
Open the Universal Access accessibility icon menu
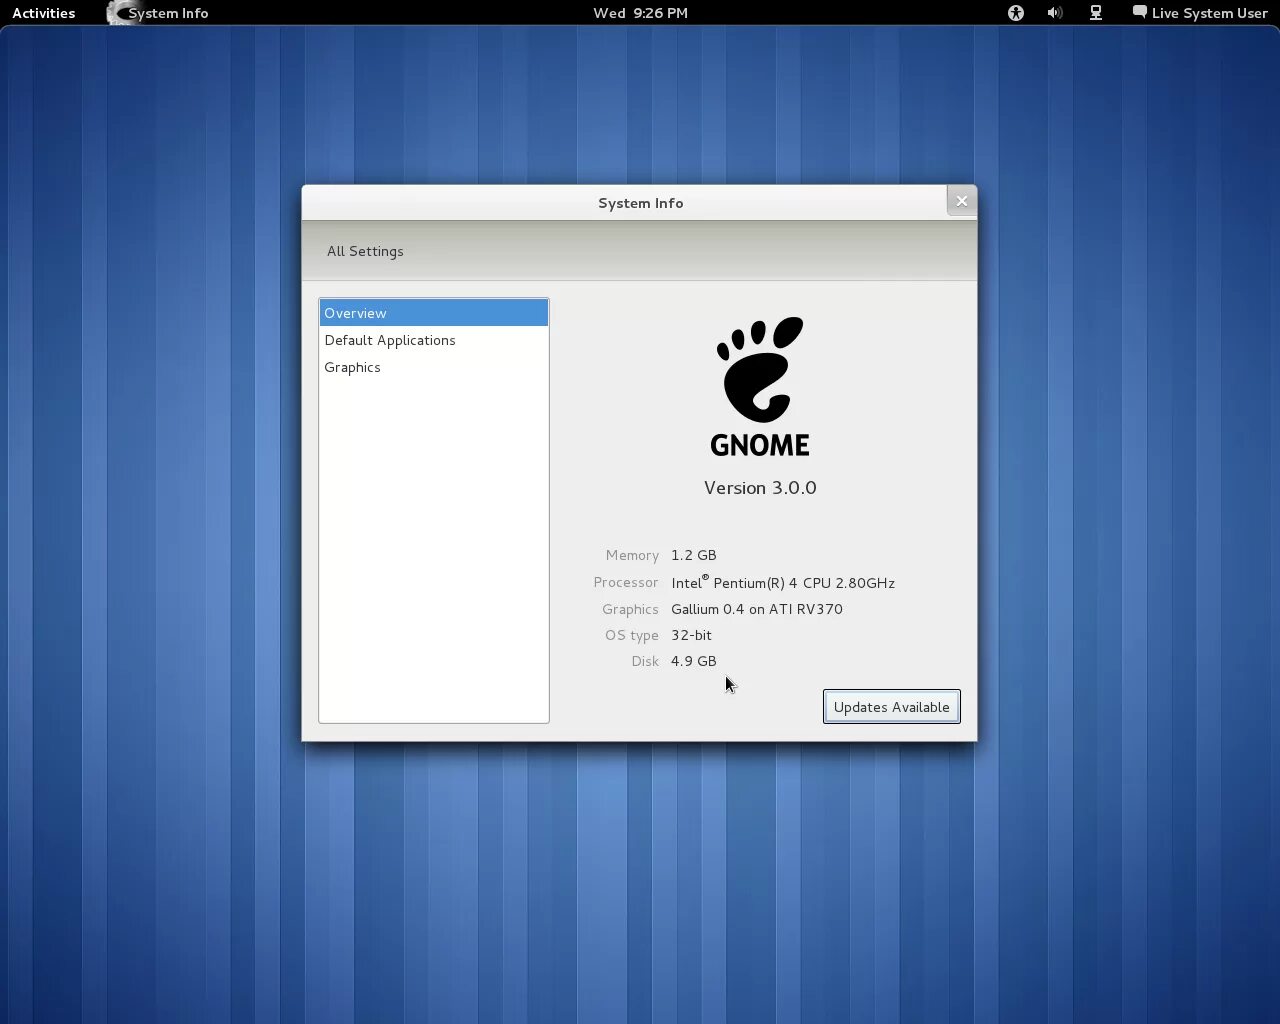click(x=1016, y=13)
